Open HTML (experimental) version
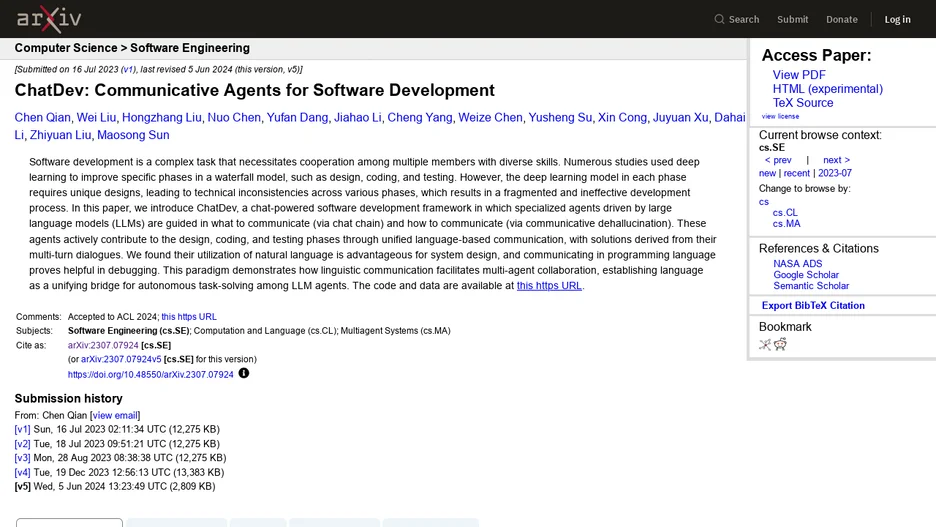This screenshot has height=527, width=936. 827,88
